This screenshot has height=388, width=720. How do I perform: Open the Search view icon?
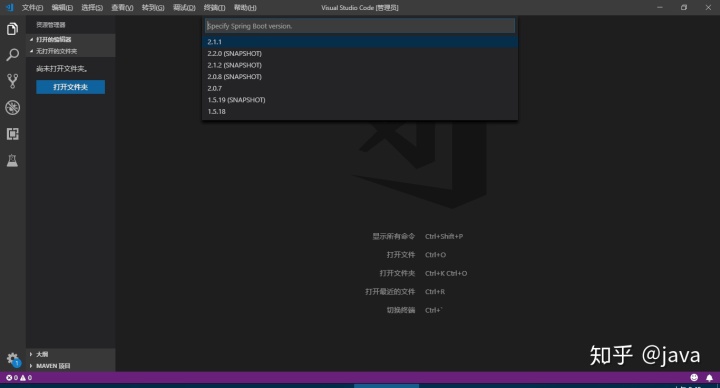(x=12, y=55)
